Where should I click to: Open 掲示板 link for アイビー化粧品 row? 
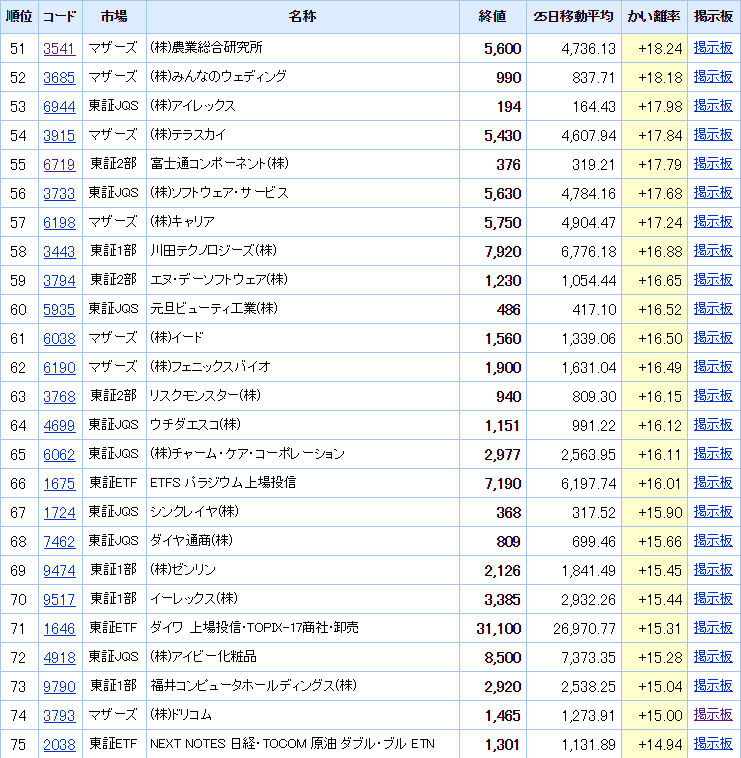coord(713,657)
